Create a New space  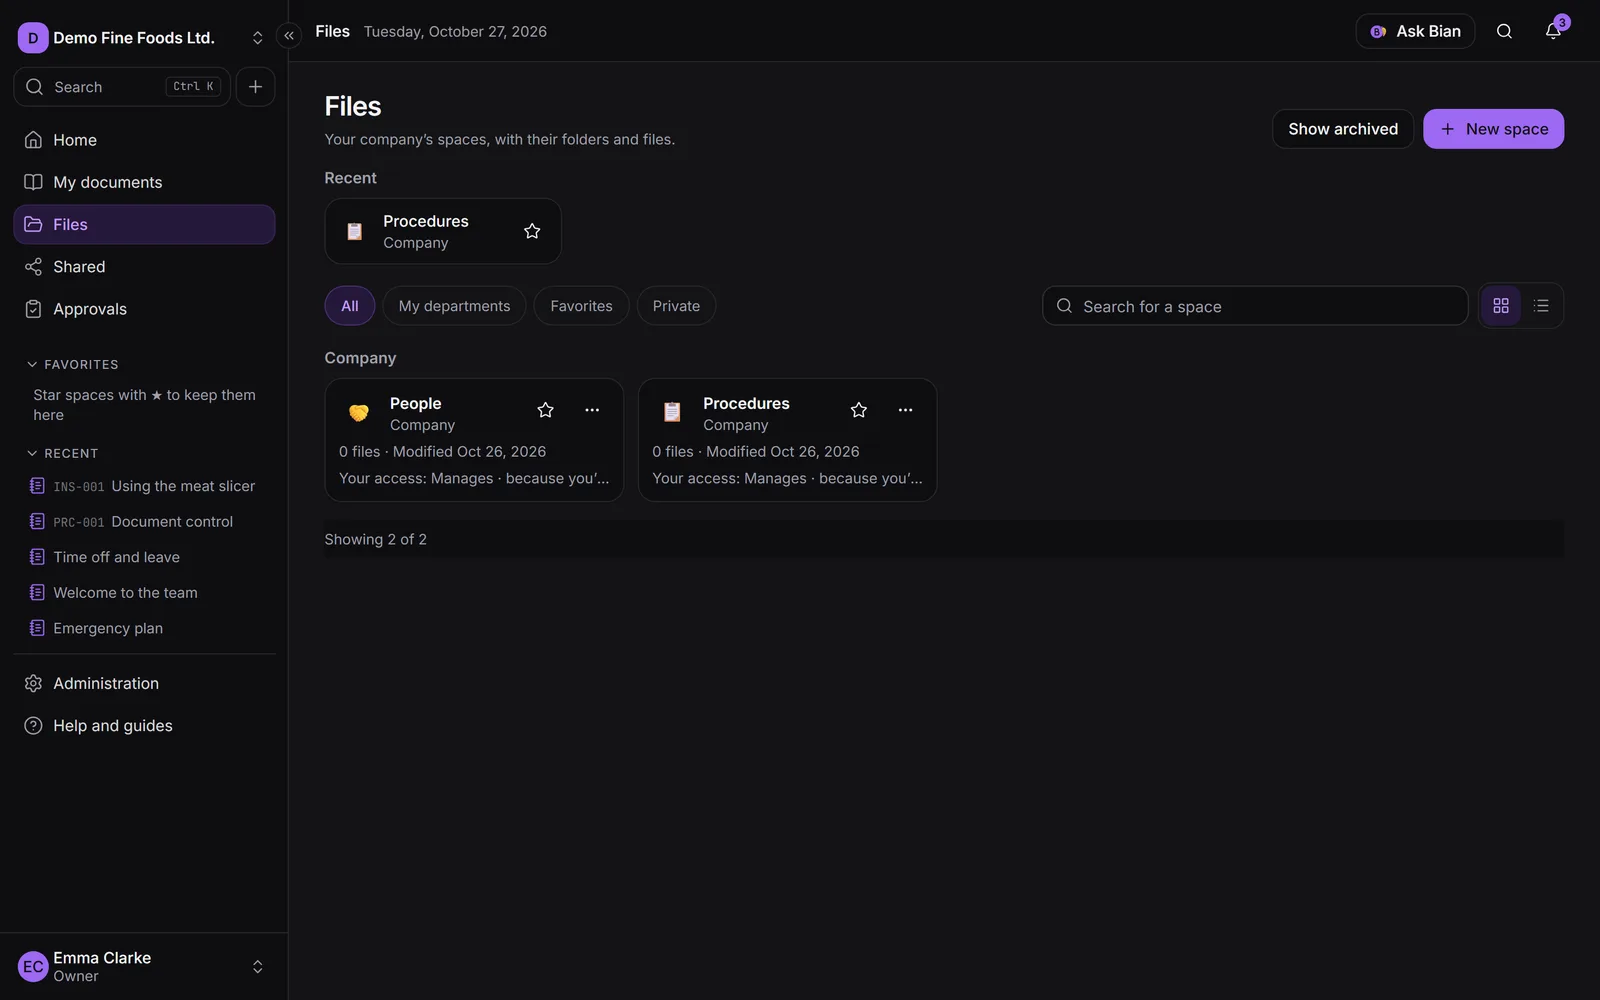tap(1493, 129)
